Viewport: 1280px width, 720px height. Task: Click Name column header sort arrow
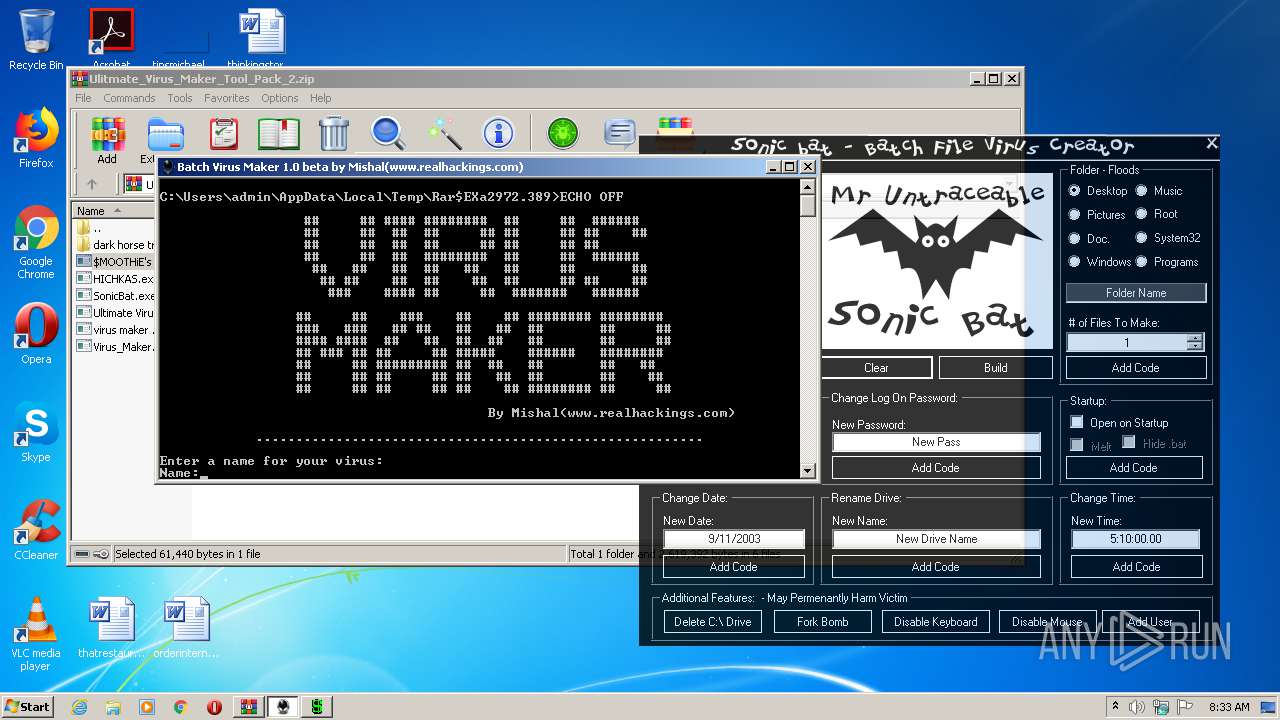(118, 211)
